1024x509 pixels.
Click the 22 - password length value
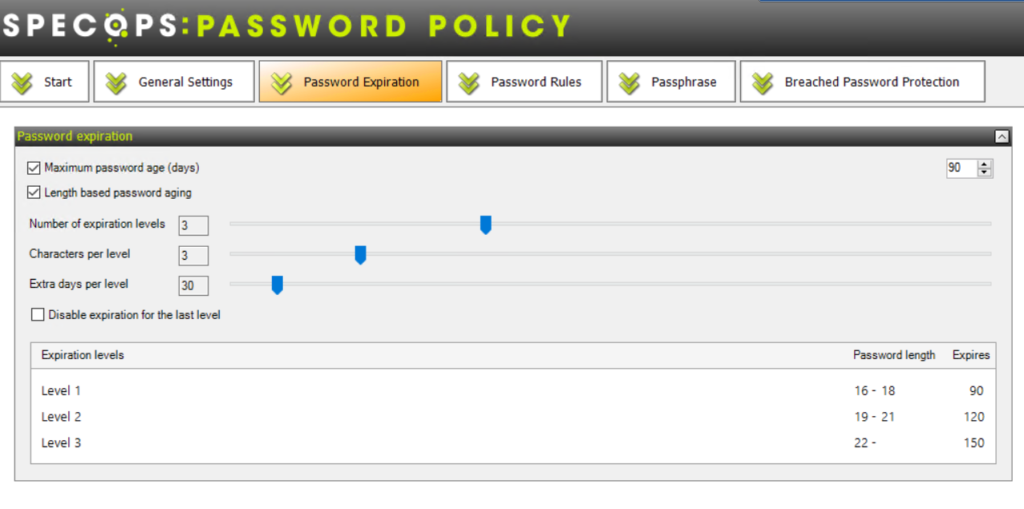tap(865, 443)
